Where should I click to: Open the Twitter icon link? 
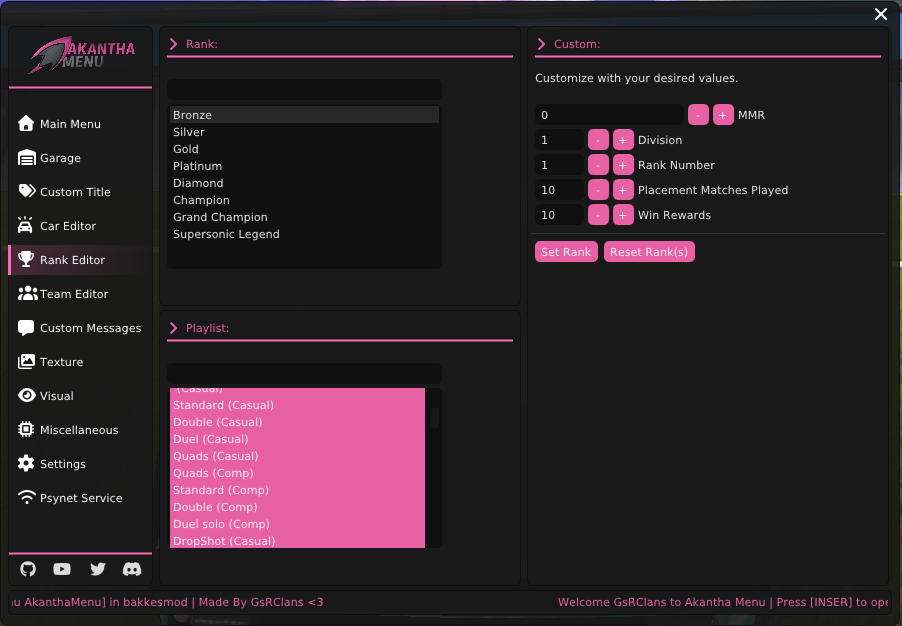[x=97, y=569]
